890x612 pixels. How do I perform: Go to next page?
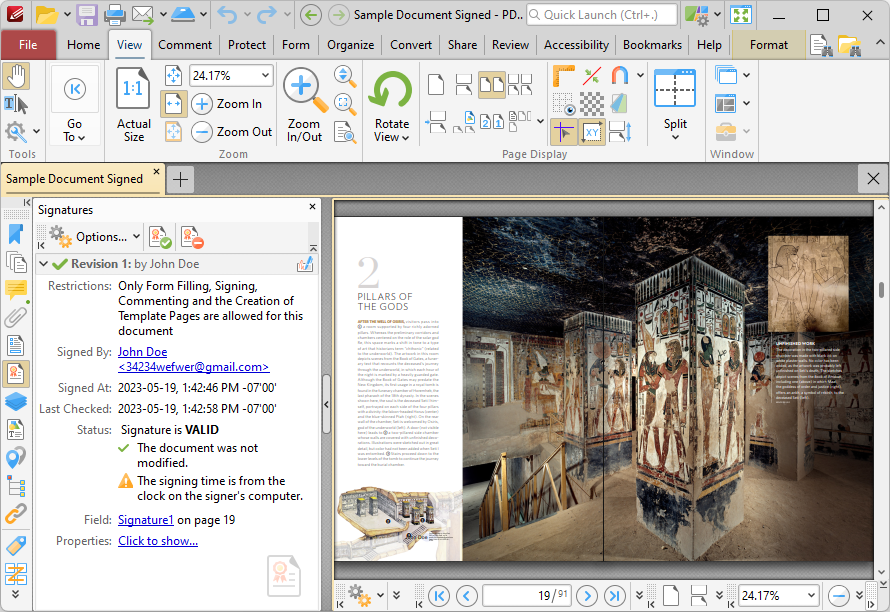(587, 596)
